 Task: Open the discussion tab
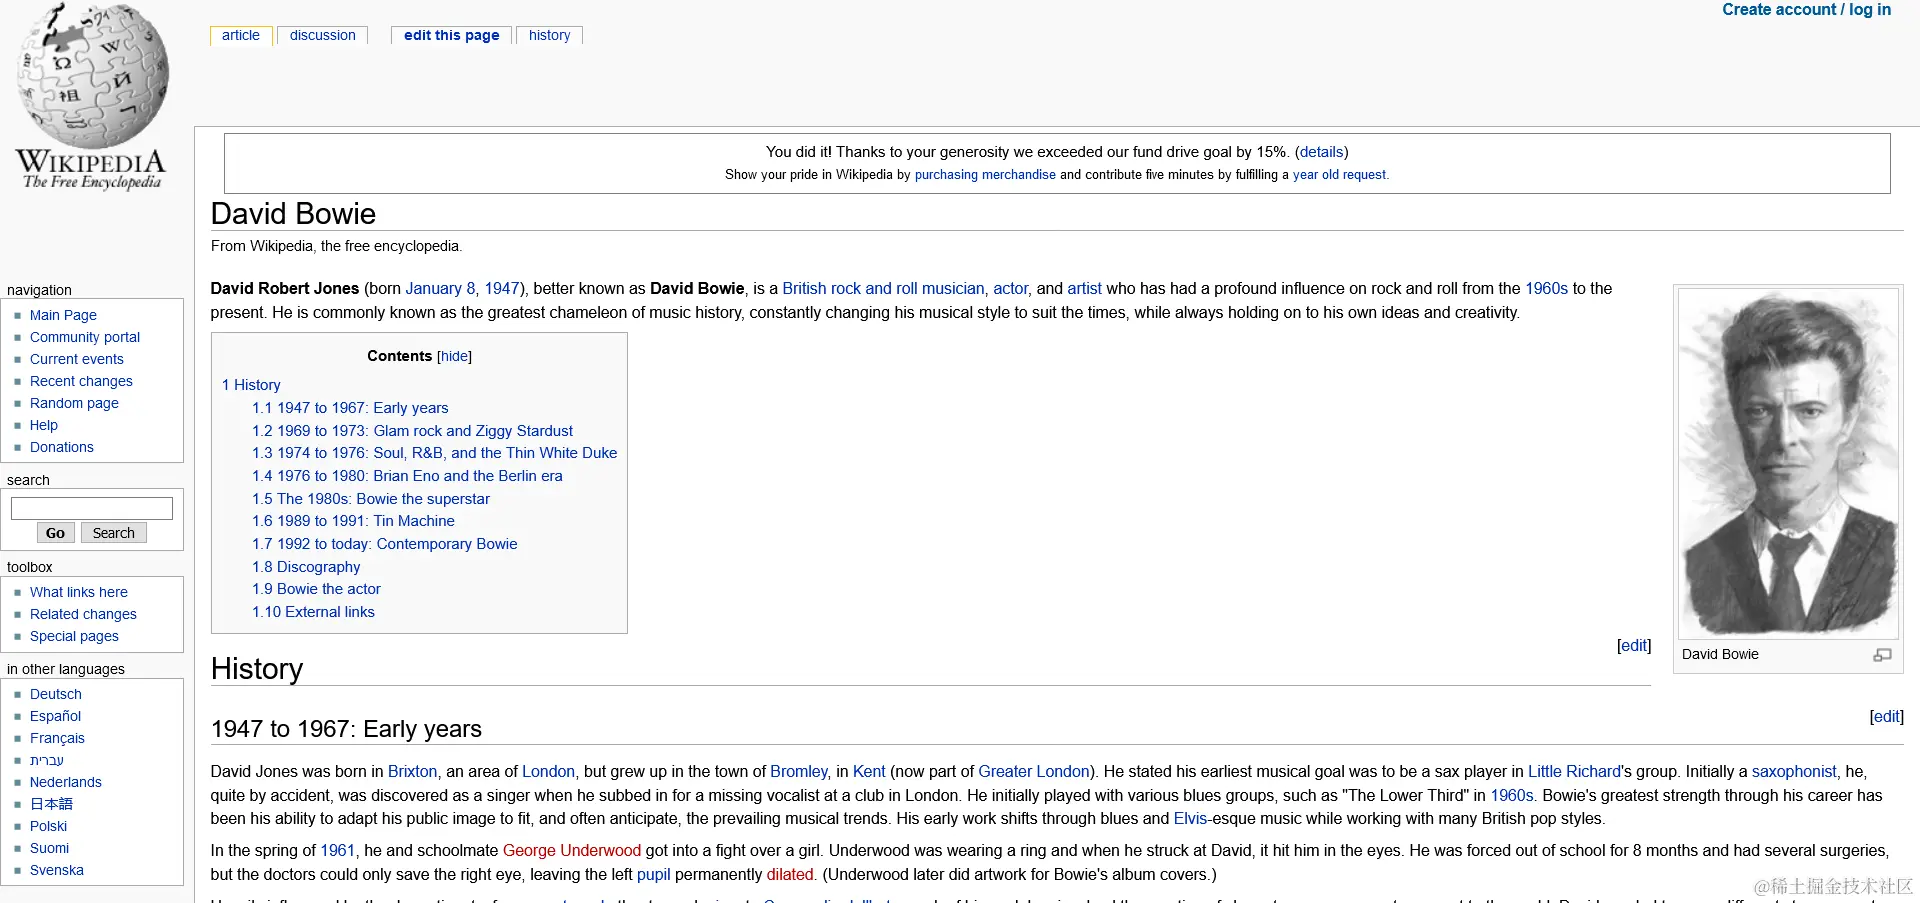[322, 35]
